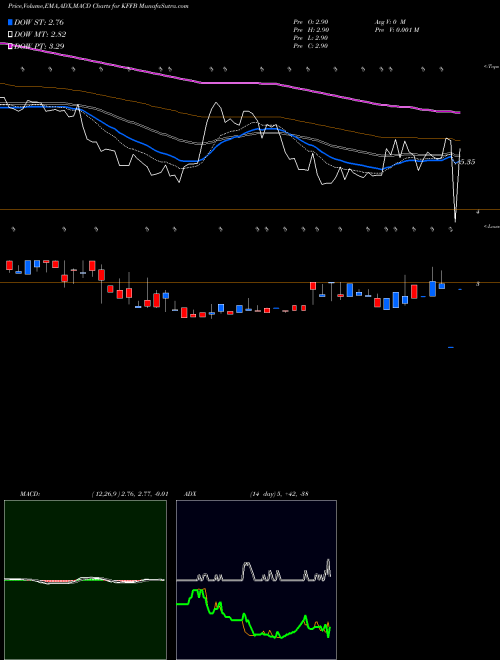Open the green MACD indicator chart panel

coord(85,580)
